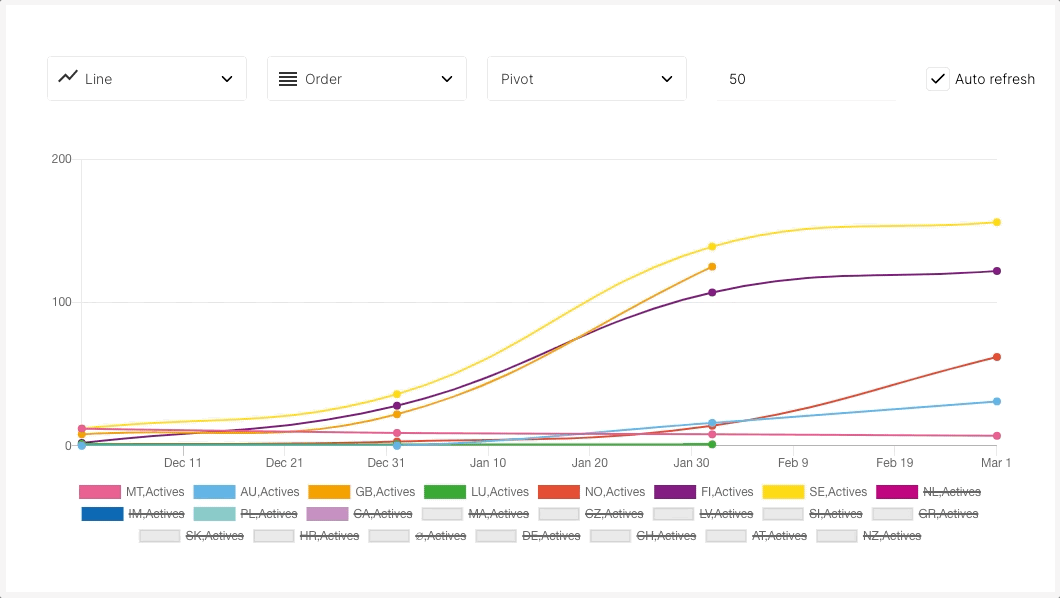The image size is (1060, 598).
Task: Enable the IM,Actives legend item
Action: click(156, 514)
